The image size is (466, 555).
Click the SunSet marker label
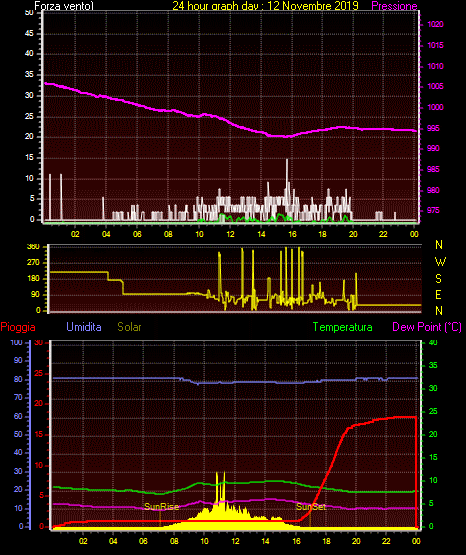(311, 507)
